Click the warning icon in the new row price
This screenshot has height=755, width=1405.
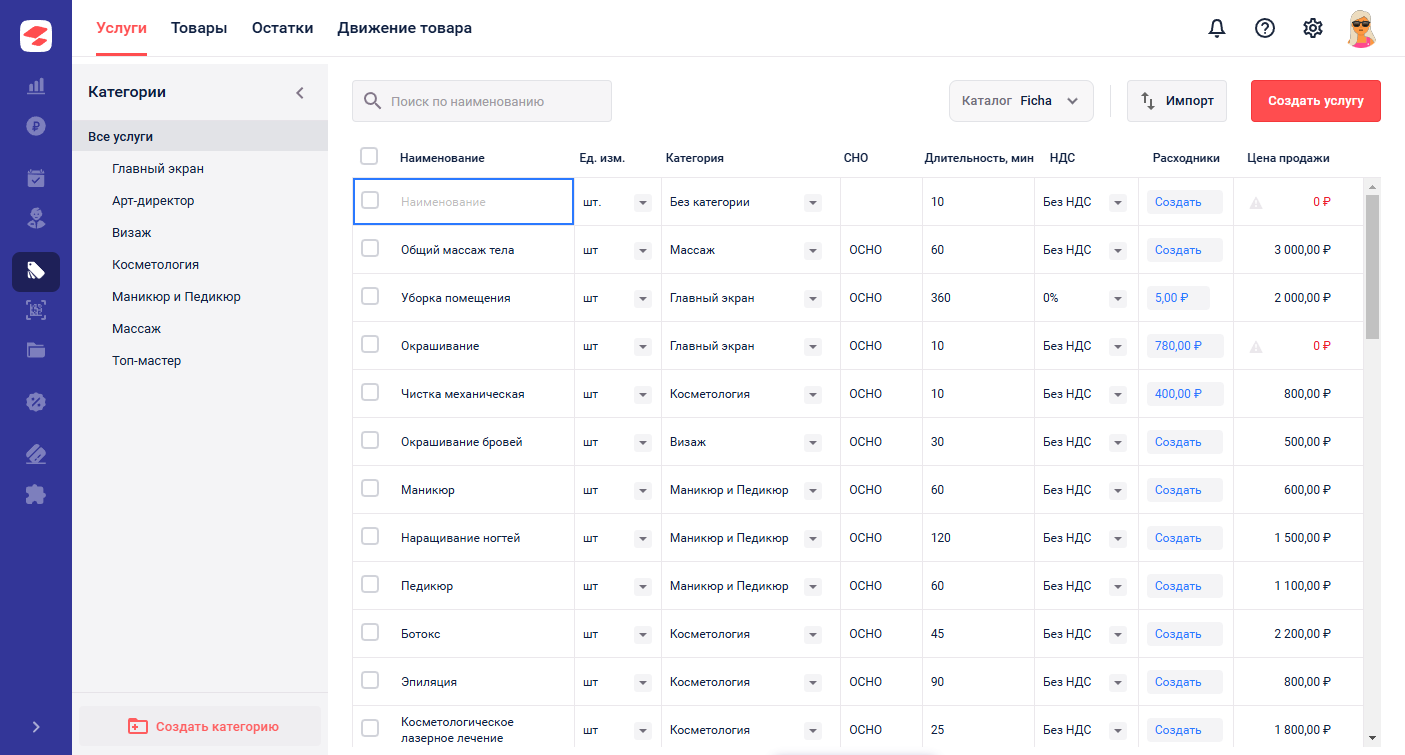click(1256, 202)
